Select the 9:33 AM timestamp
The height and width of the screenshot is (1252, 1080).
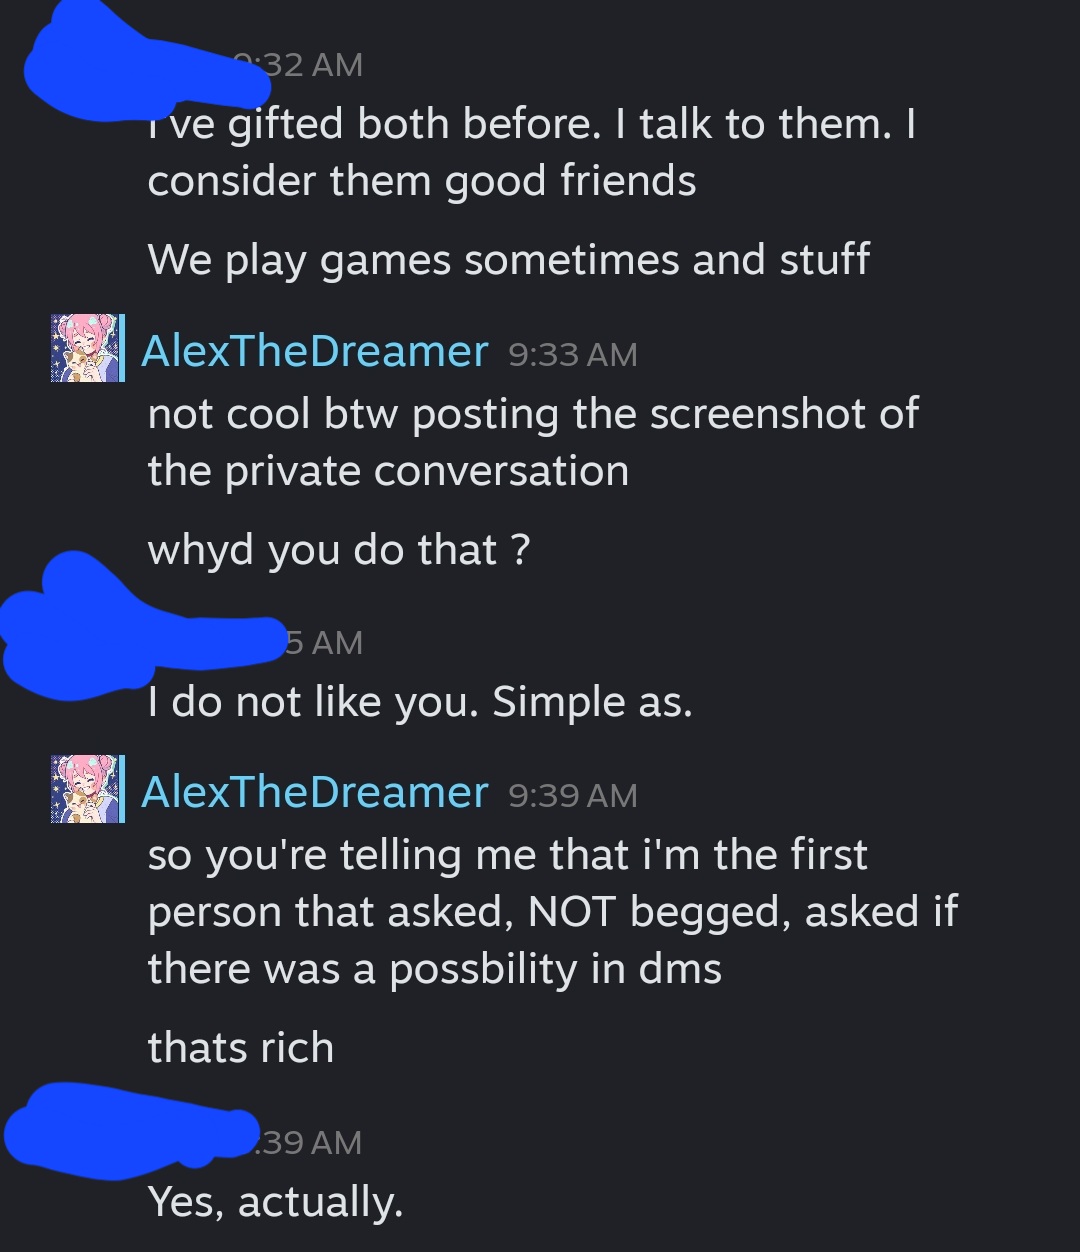[x=572, y=355]
